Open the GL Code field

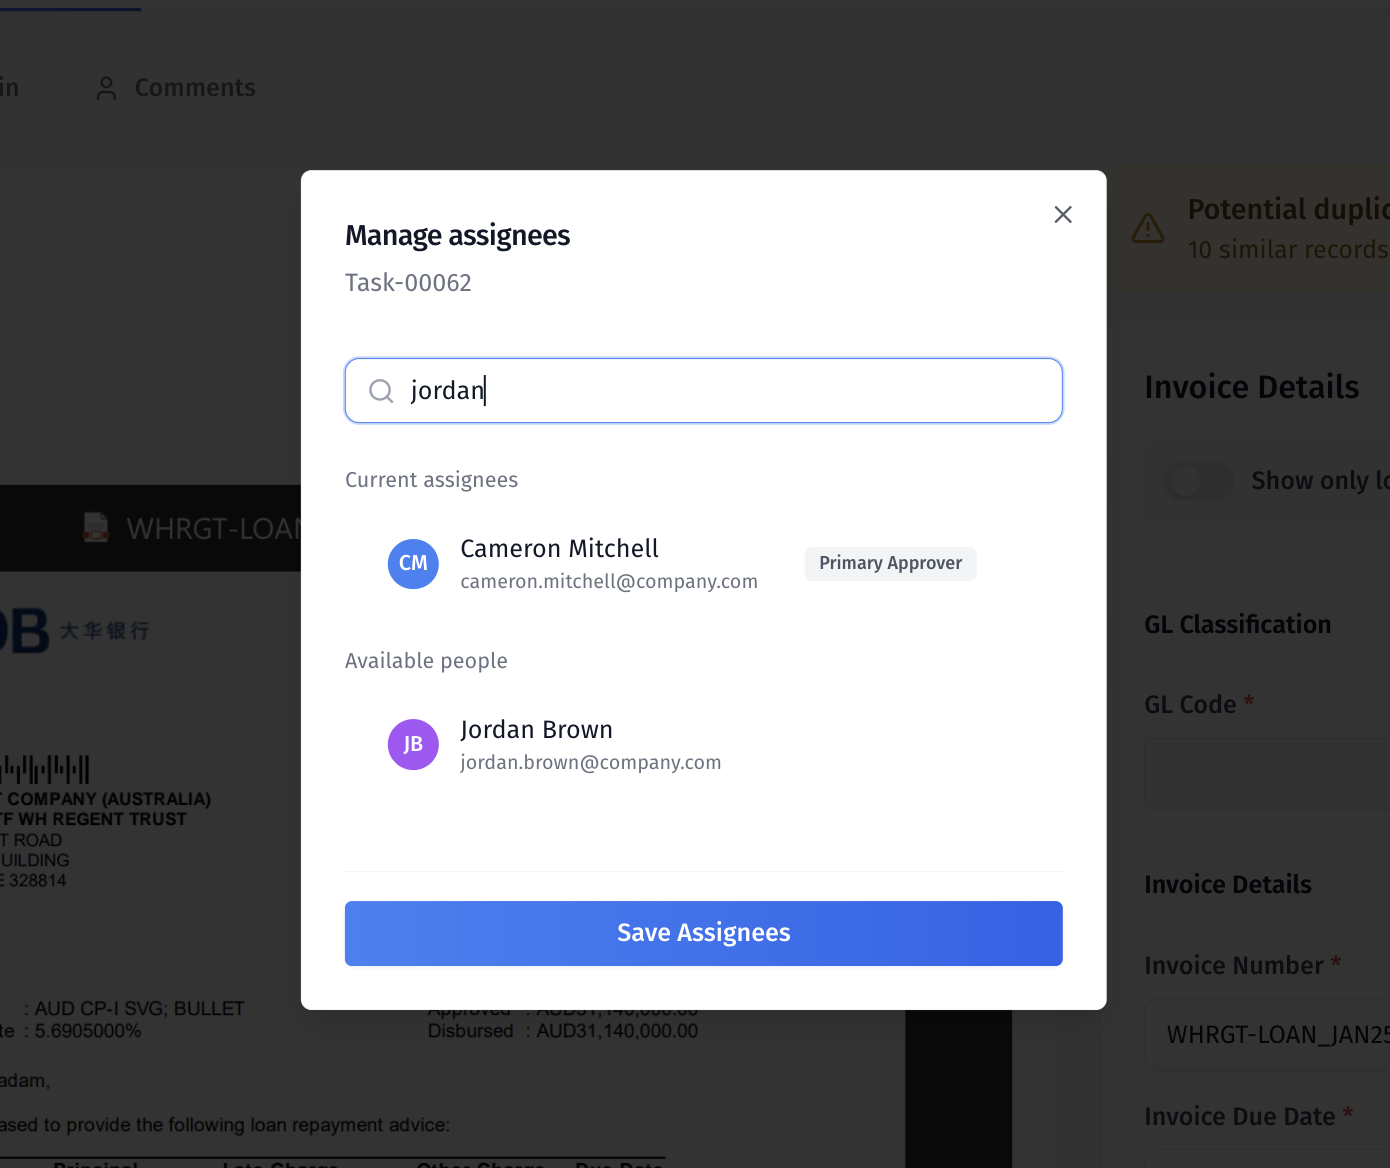(1267, 774)
